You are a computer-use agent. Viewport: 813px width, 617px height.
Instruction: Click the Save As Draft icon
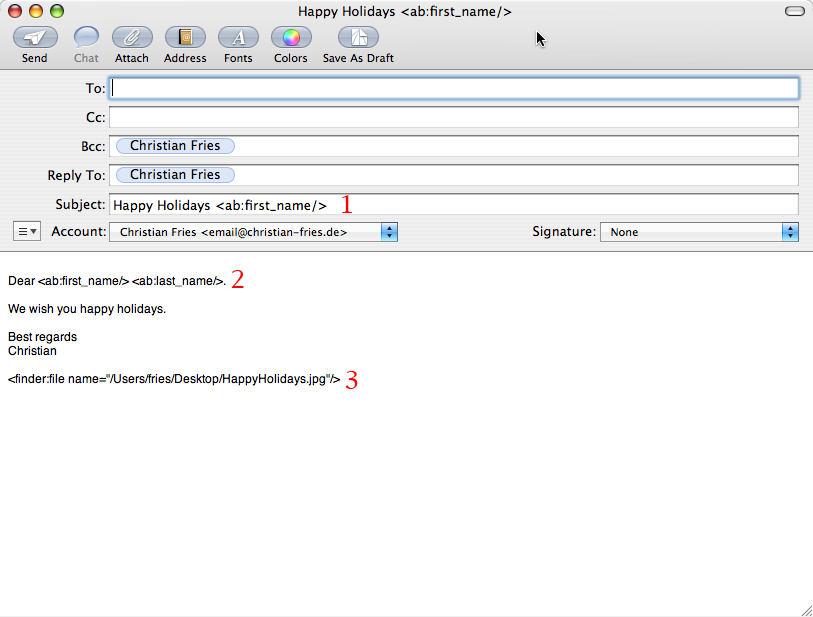click(357, 38)
